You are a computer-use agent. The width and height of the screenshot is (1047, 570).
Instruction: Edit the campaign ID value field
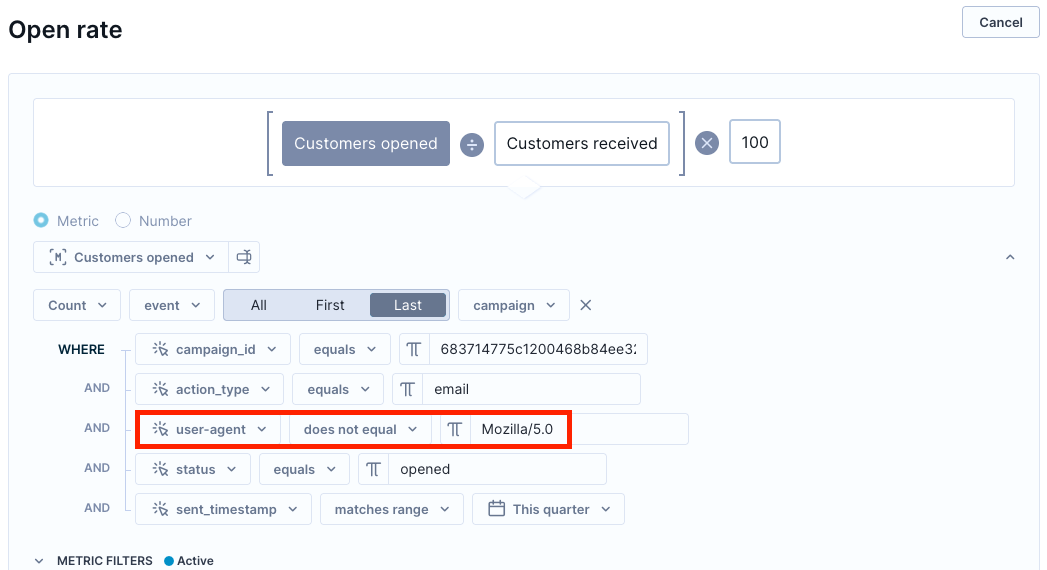(538, 349)
